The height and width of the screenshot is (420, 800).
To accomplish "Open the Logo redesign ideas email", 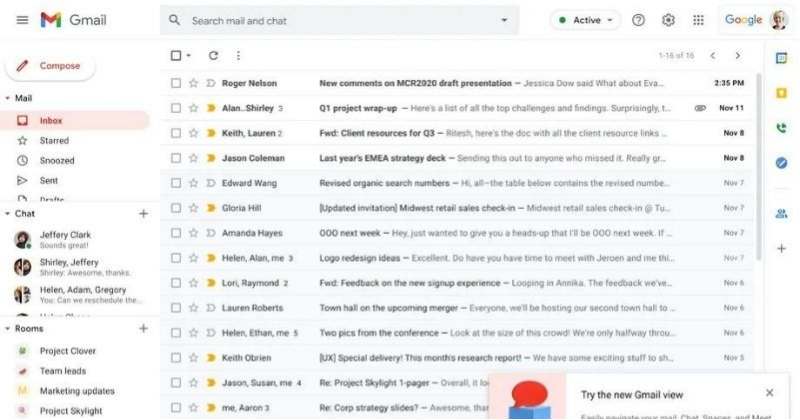I will (x=457, y=258).
